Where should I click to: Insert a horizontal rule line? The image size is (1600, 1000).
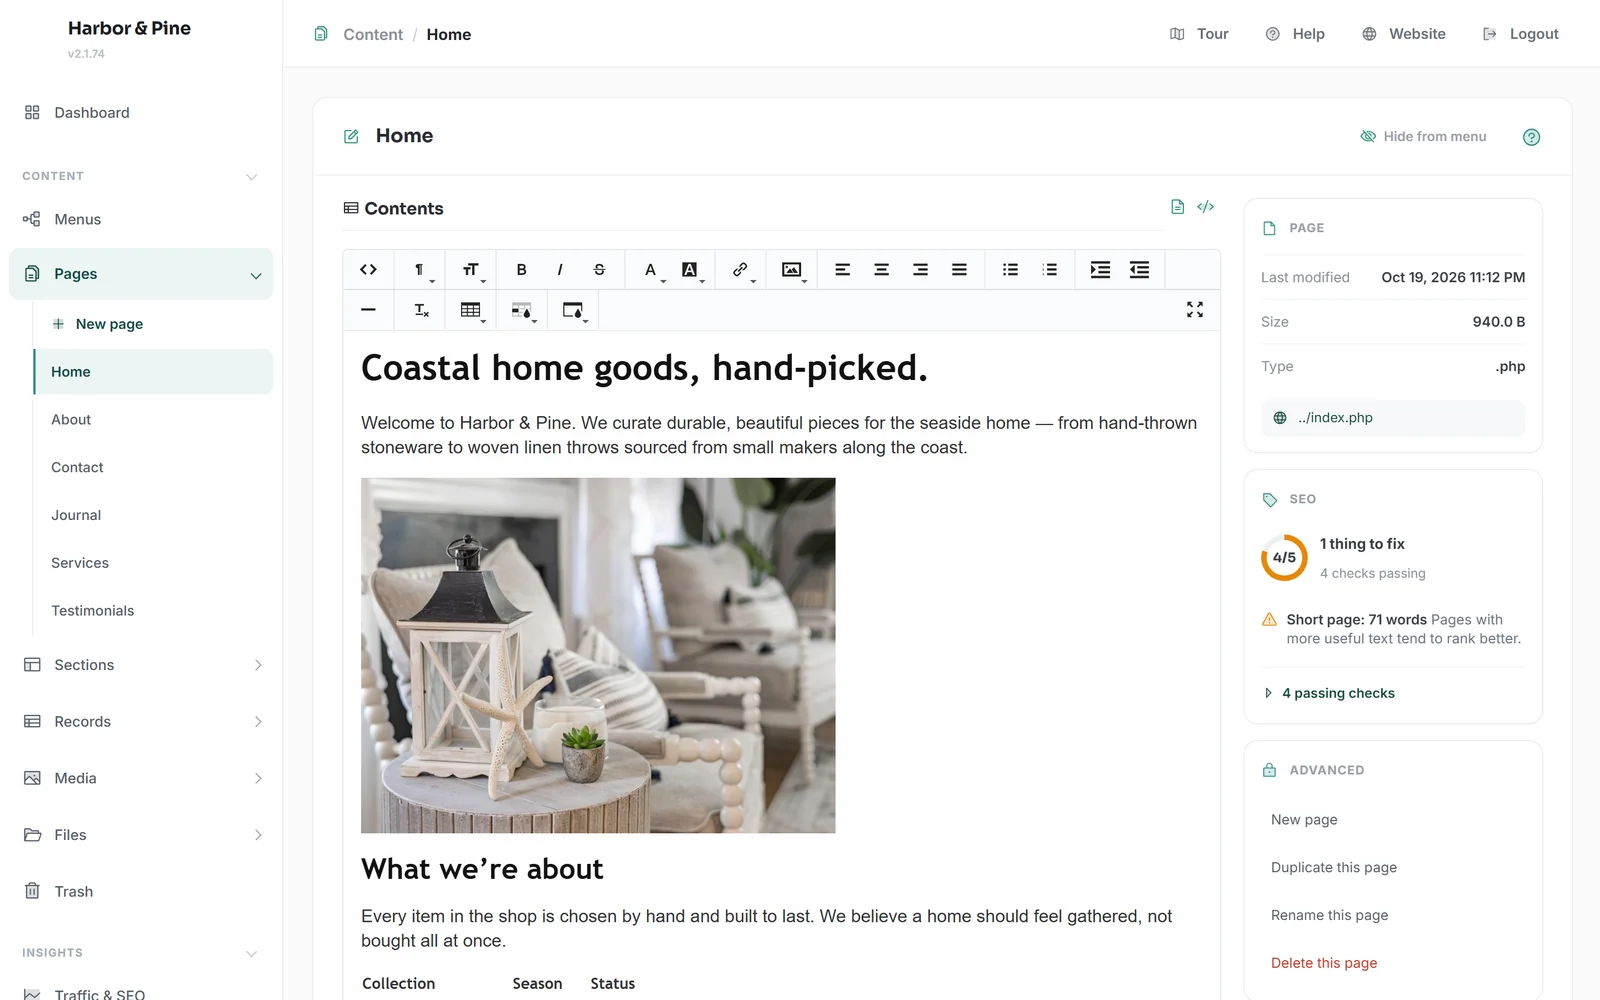[x=368, y=310]
